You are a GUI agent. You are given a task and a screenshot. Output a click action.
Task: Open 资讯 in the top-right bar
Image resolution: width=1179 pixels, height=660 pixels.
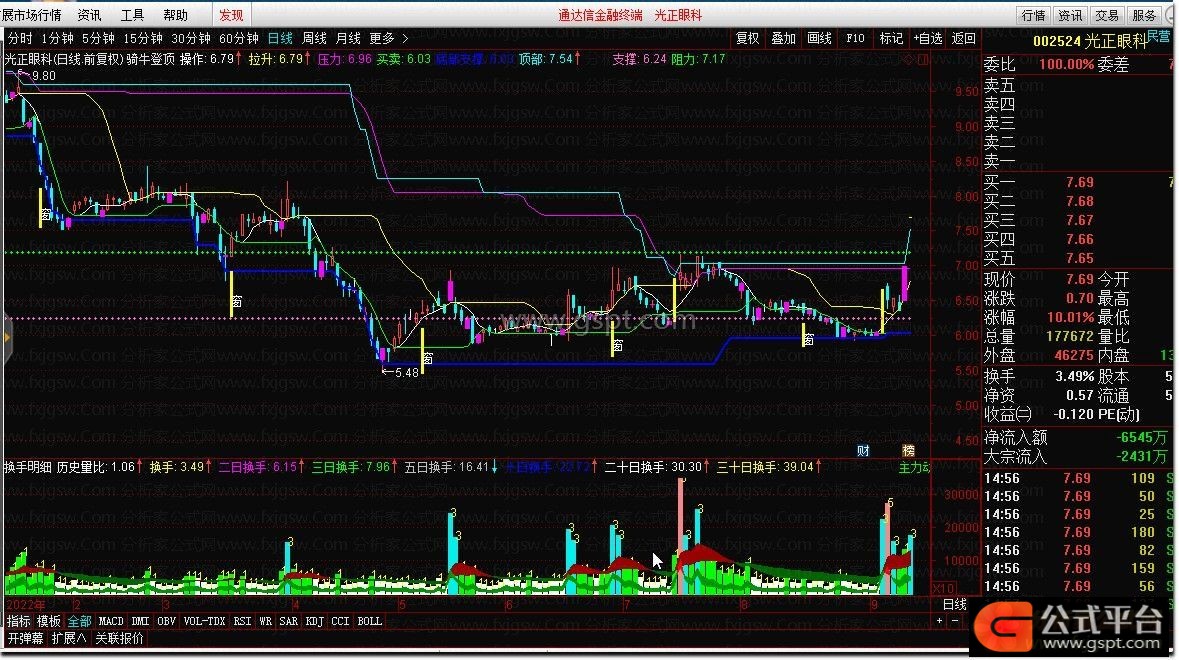point(1070,15)
